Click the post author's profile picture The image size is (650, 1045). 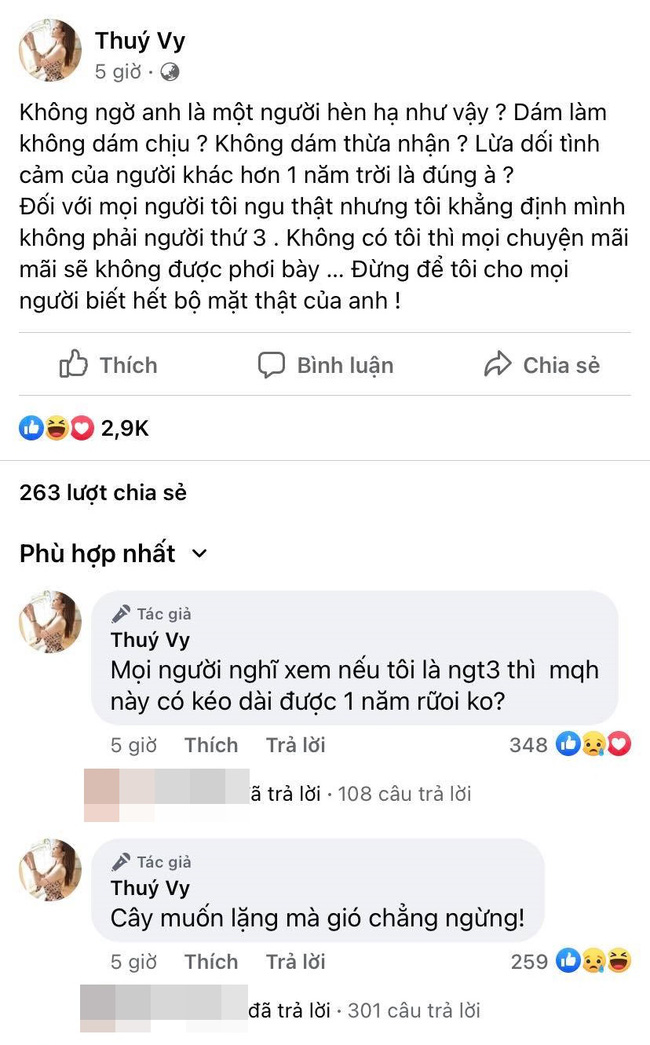tap(49, 50)
